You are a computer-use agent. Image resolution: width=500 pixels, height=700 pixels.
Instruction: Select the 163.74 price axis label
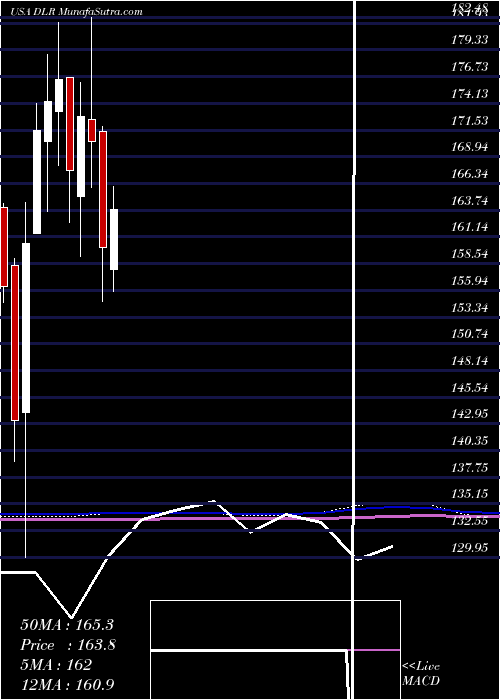click(x=469, y=200)
